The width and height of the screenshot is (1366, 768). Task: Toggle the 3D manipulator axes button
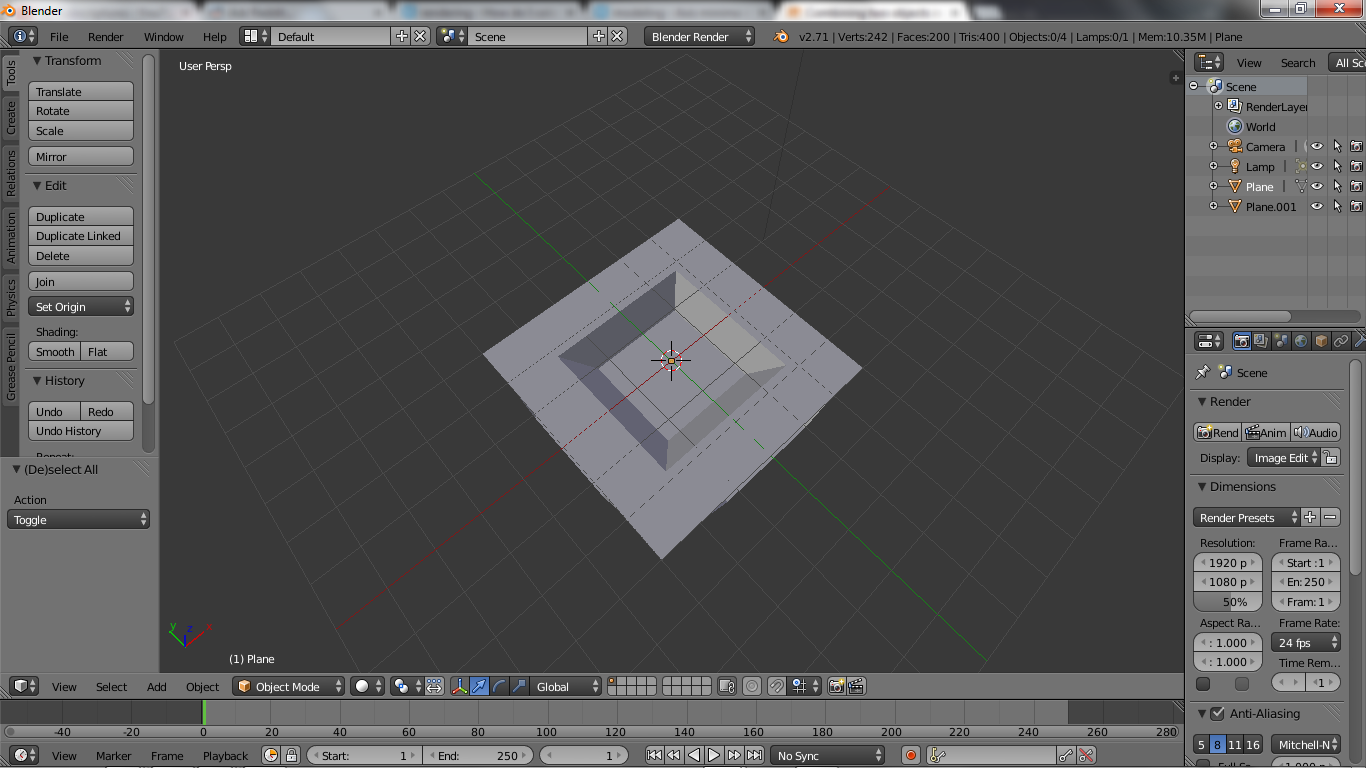[460, 686]
